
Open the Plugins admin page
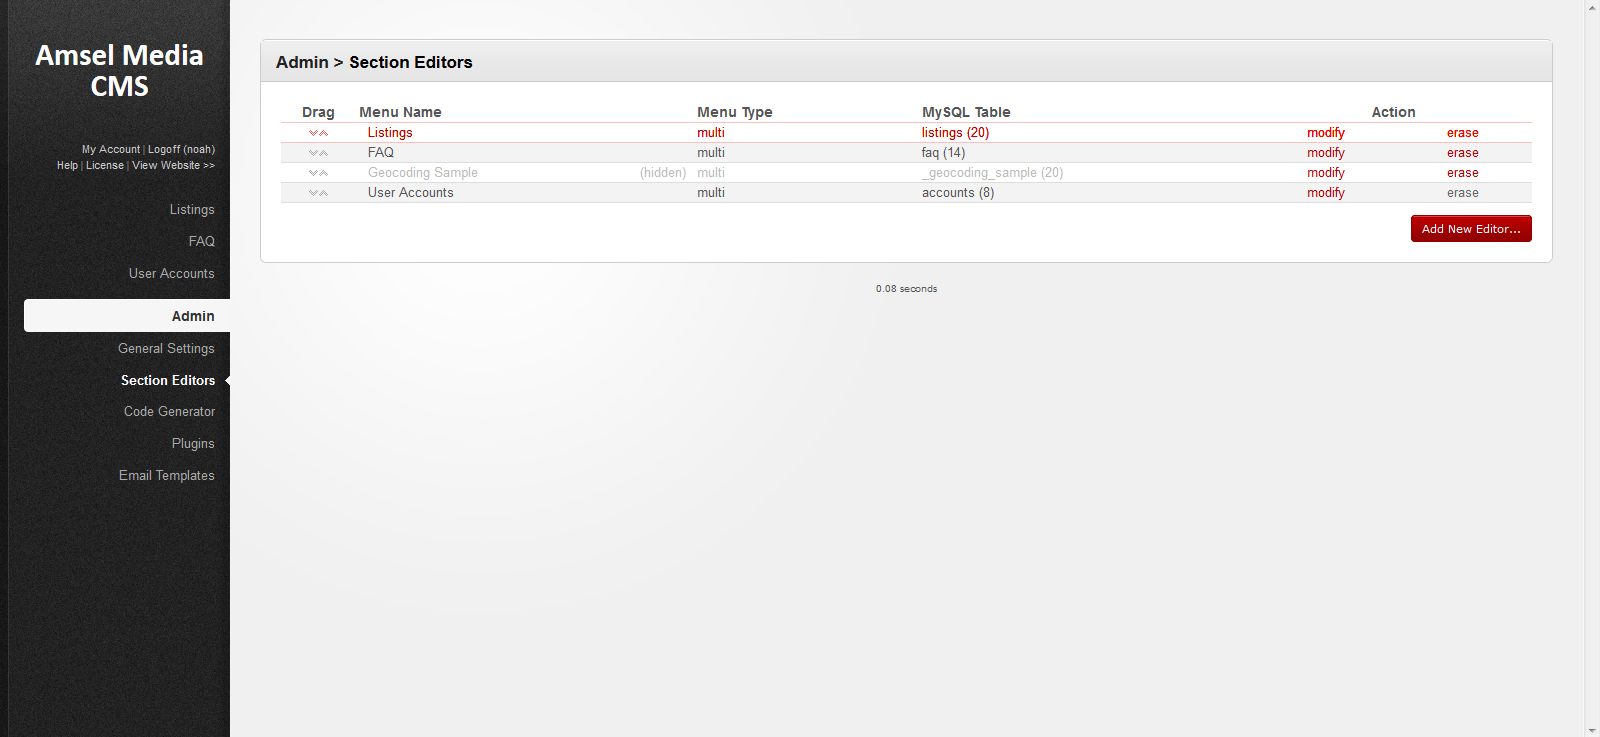193,444
